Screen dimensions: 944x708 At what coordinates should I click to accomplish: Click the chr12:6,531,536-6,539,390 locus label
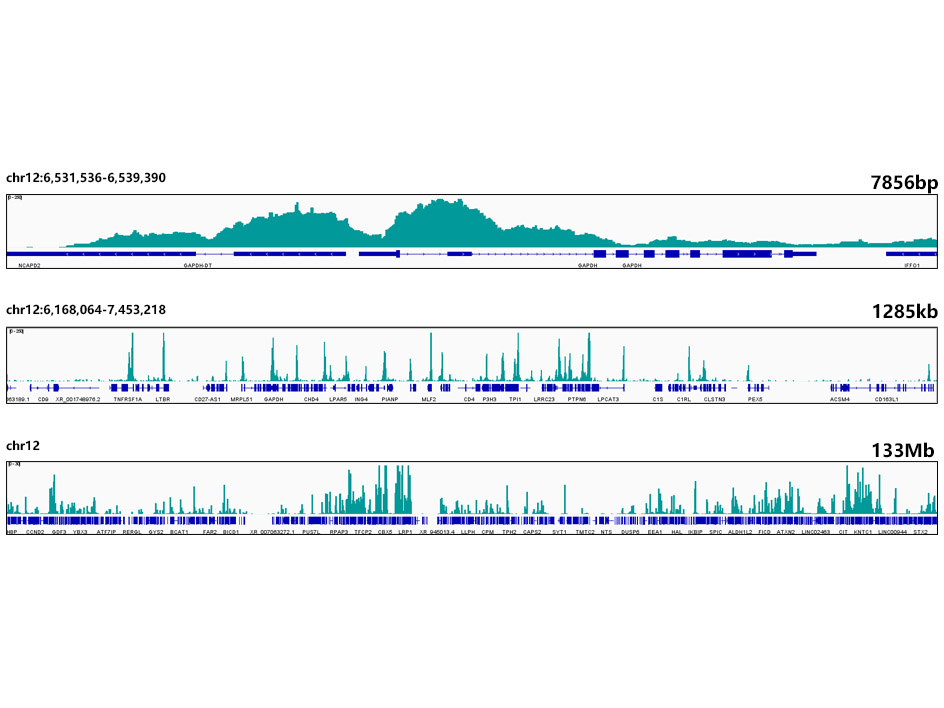tap(86, 178)
